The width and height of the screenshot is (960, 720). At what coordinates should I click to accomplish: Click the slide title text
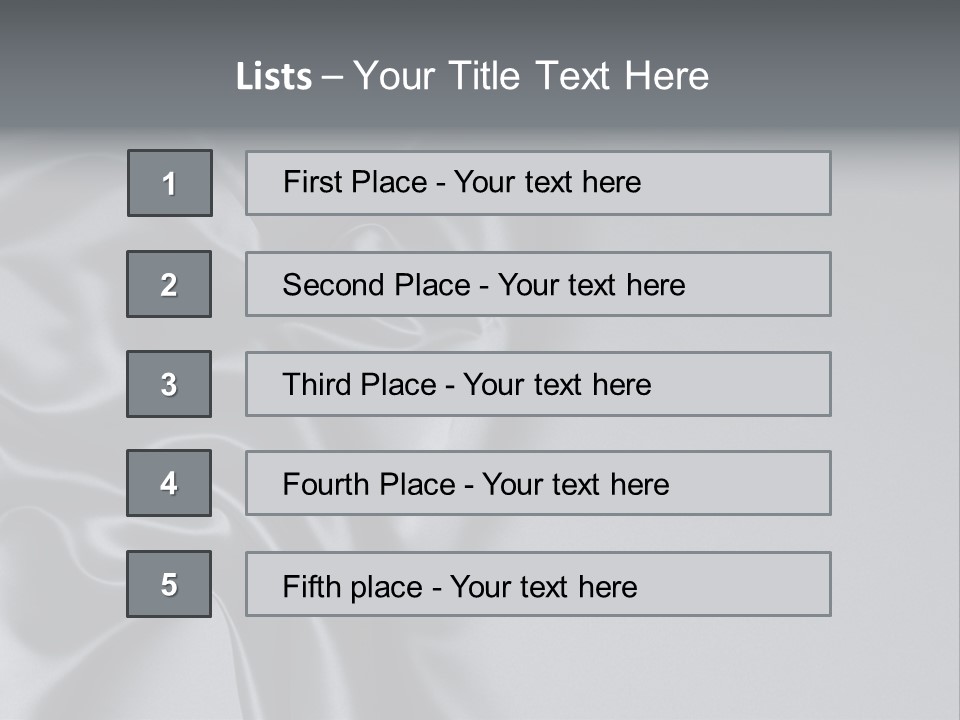click(x=472, y=76)
